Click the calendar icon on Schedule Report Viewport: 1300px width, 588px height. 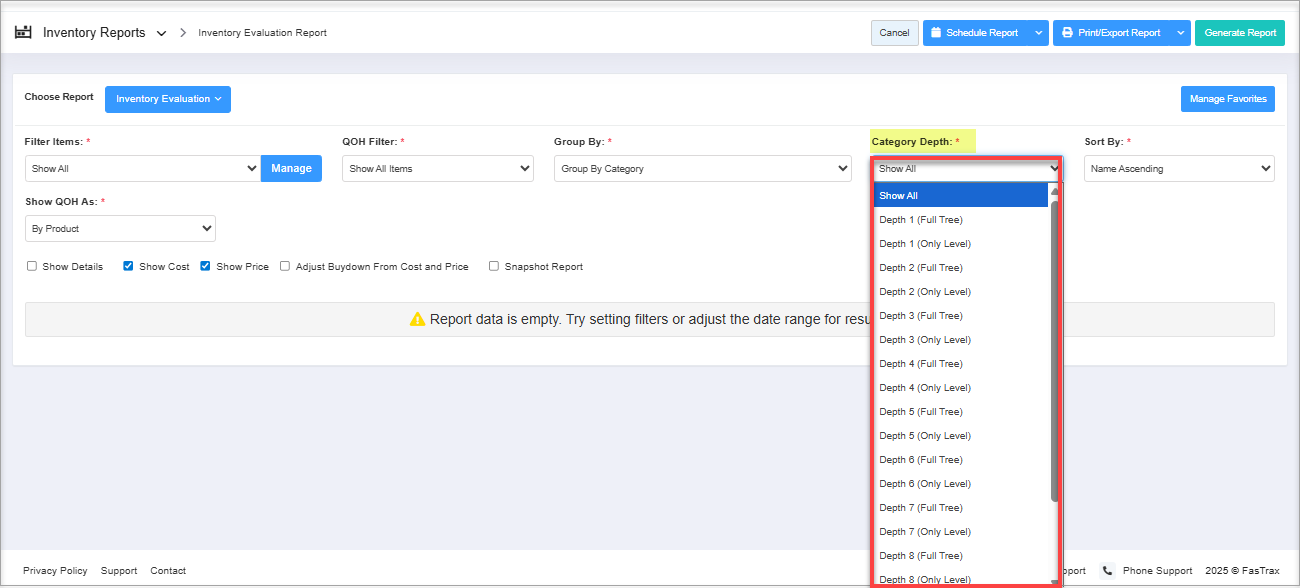(x=936, y=33)
